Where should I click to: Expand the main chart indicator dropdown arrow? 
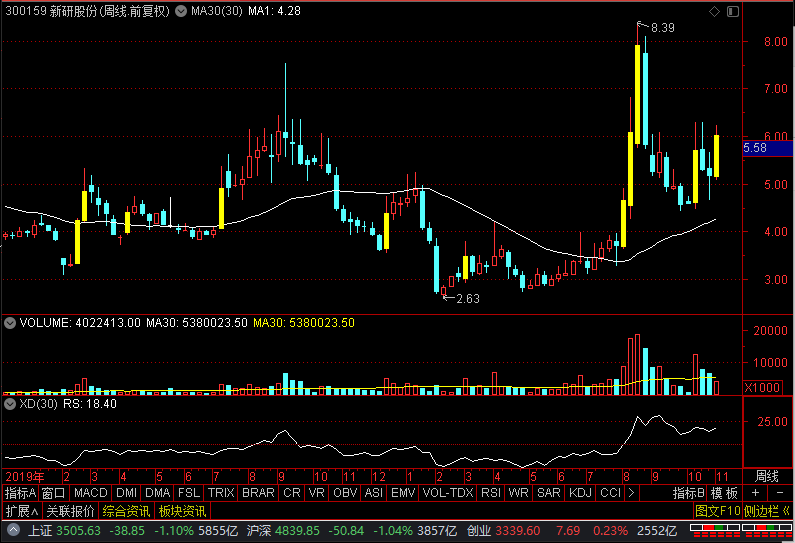(179, 12)
